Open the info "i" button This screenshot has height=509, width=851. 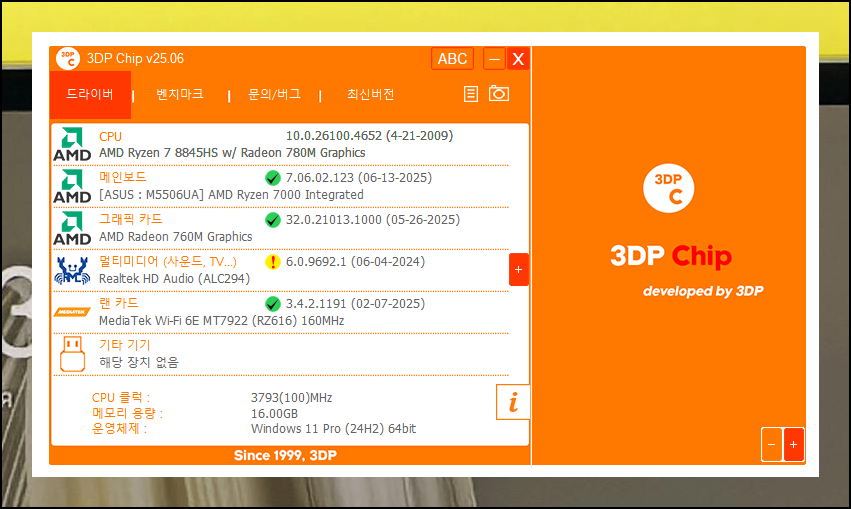click(513, 402)
